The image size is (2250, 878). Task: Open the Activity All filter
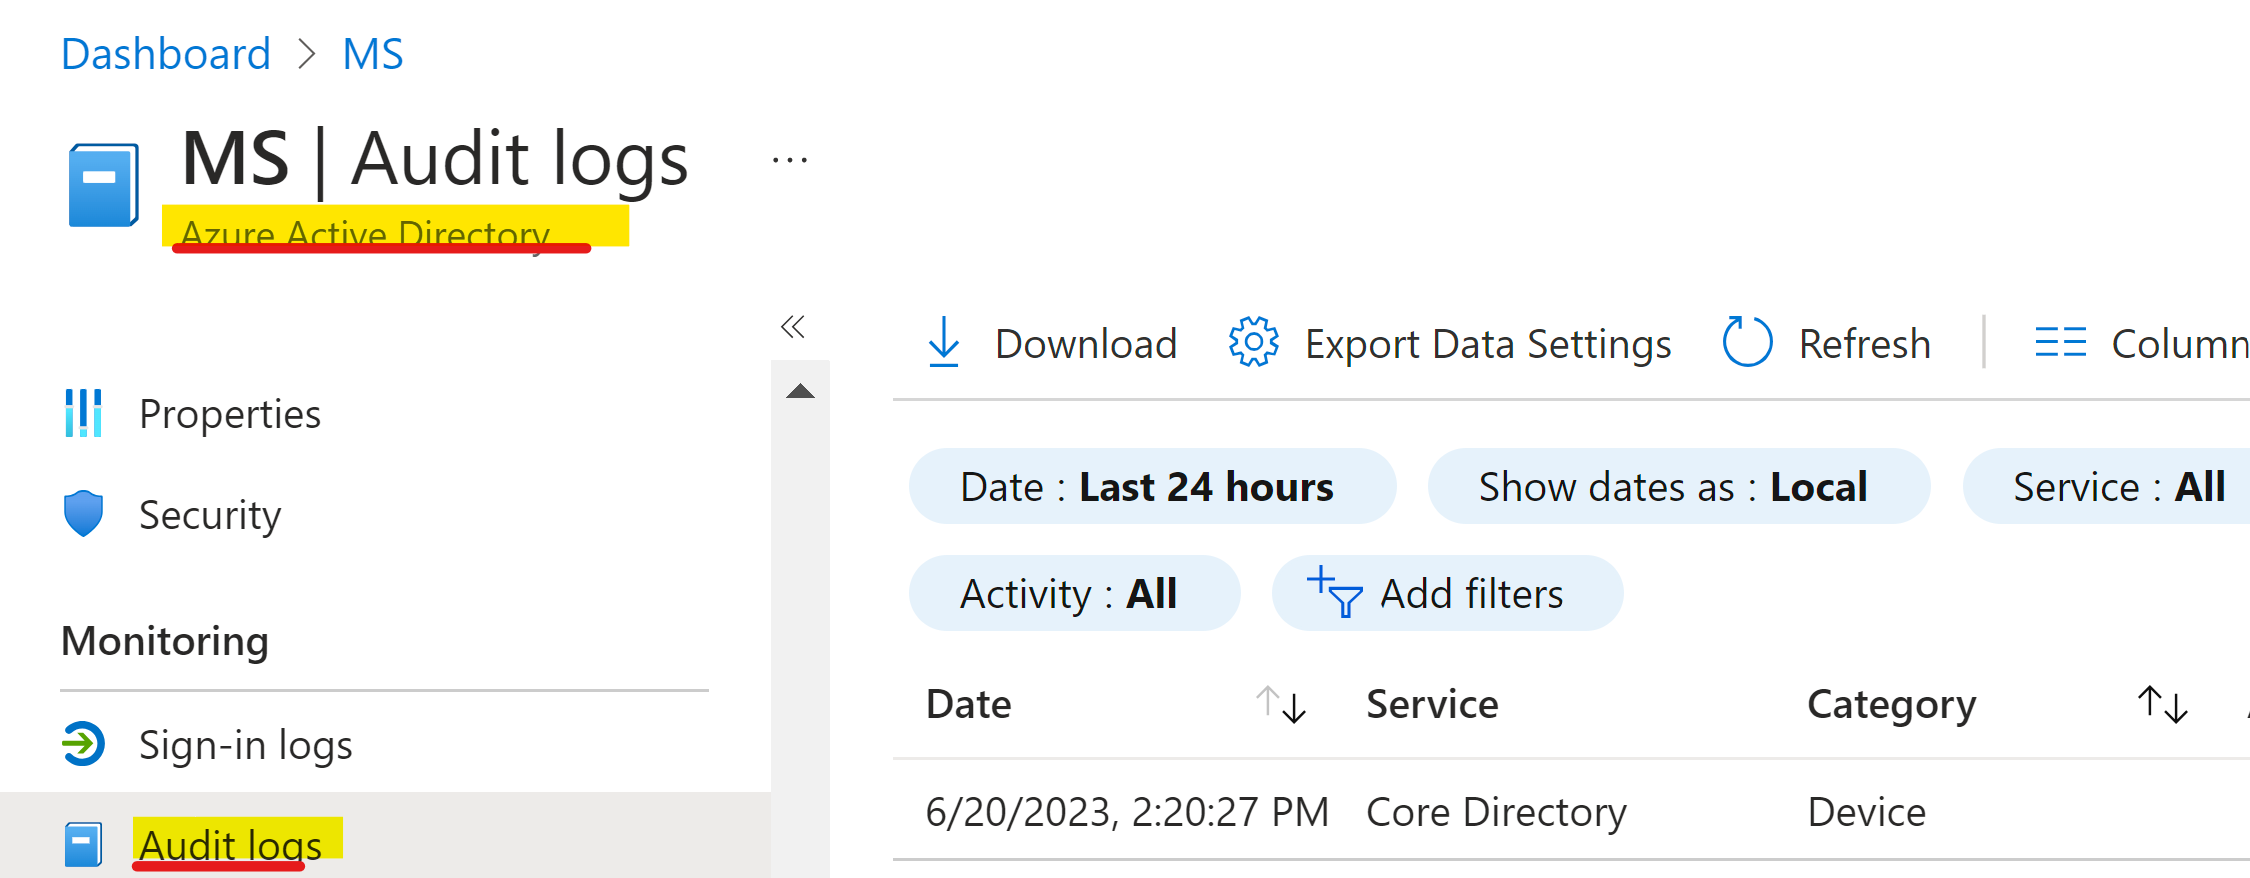(1074, 593)
